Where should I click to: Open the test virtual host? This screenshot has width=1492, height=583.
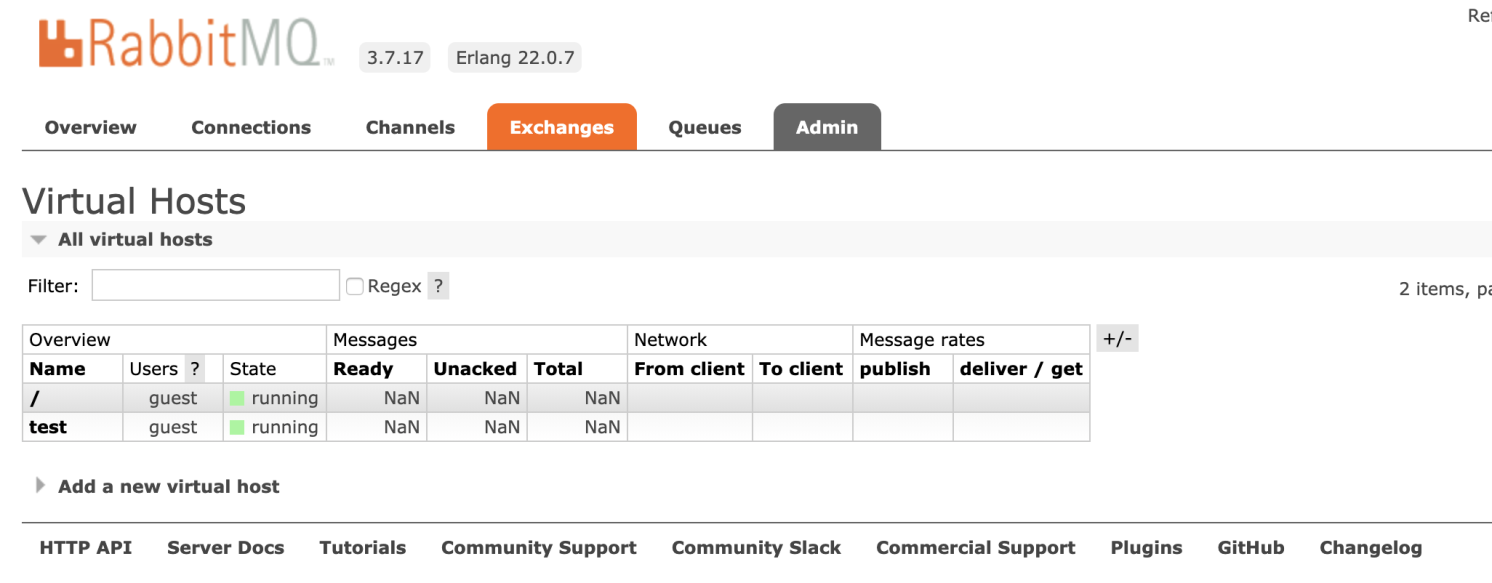click(x=48, y=428)
